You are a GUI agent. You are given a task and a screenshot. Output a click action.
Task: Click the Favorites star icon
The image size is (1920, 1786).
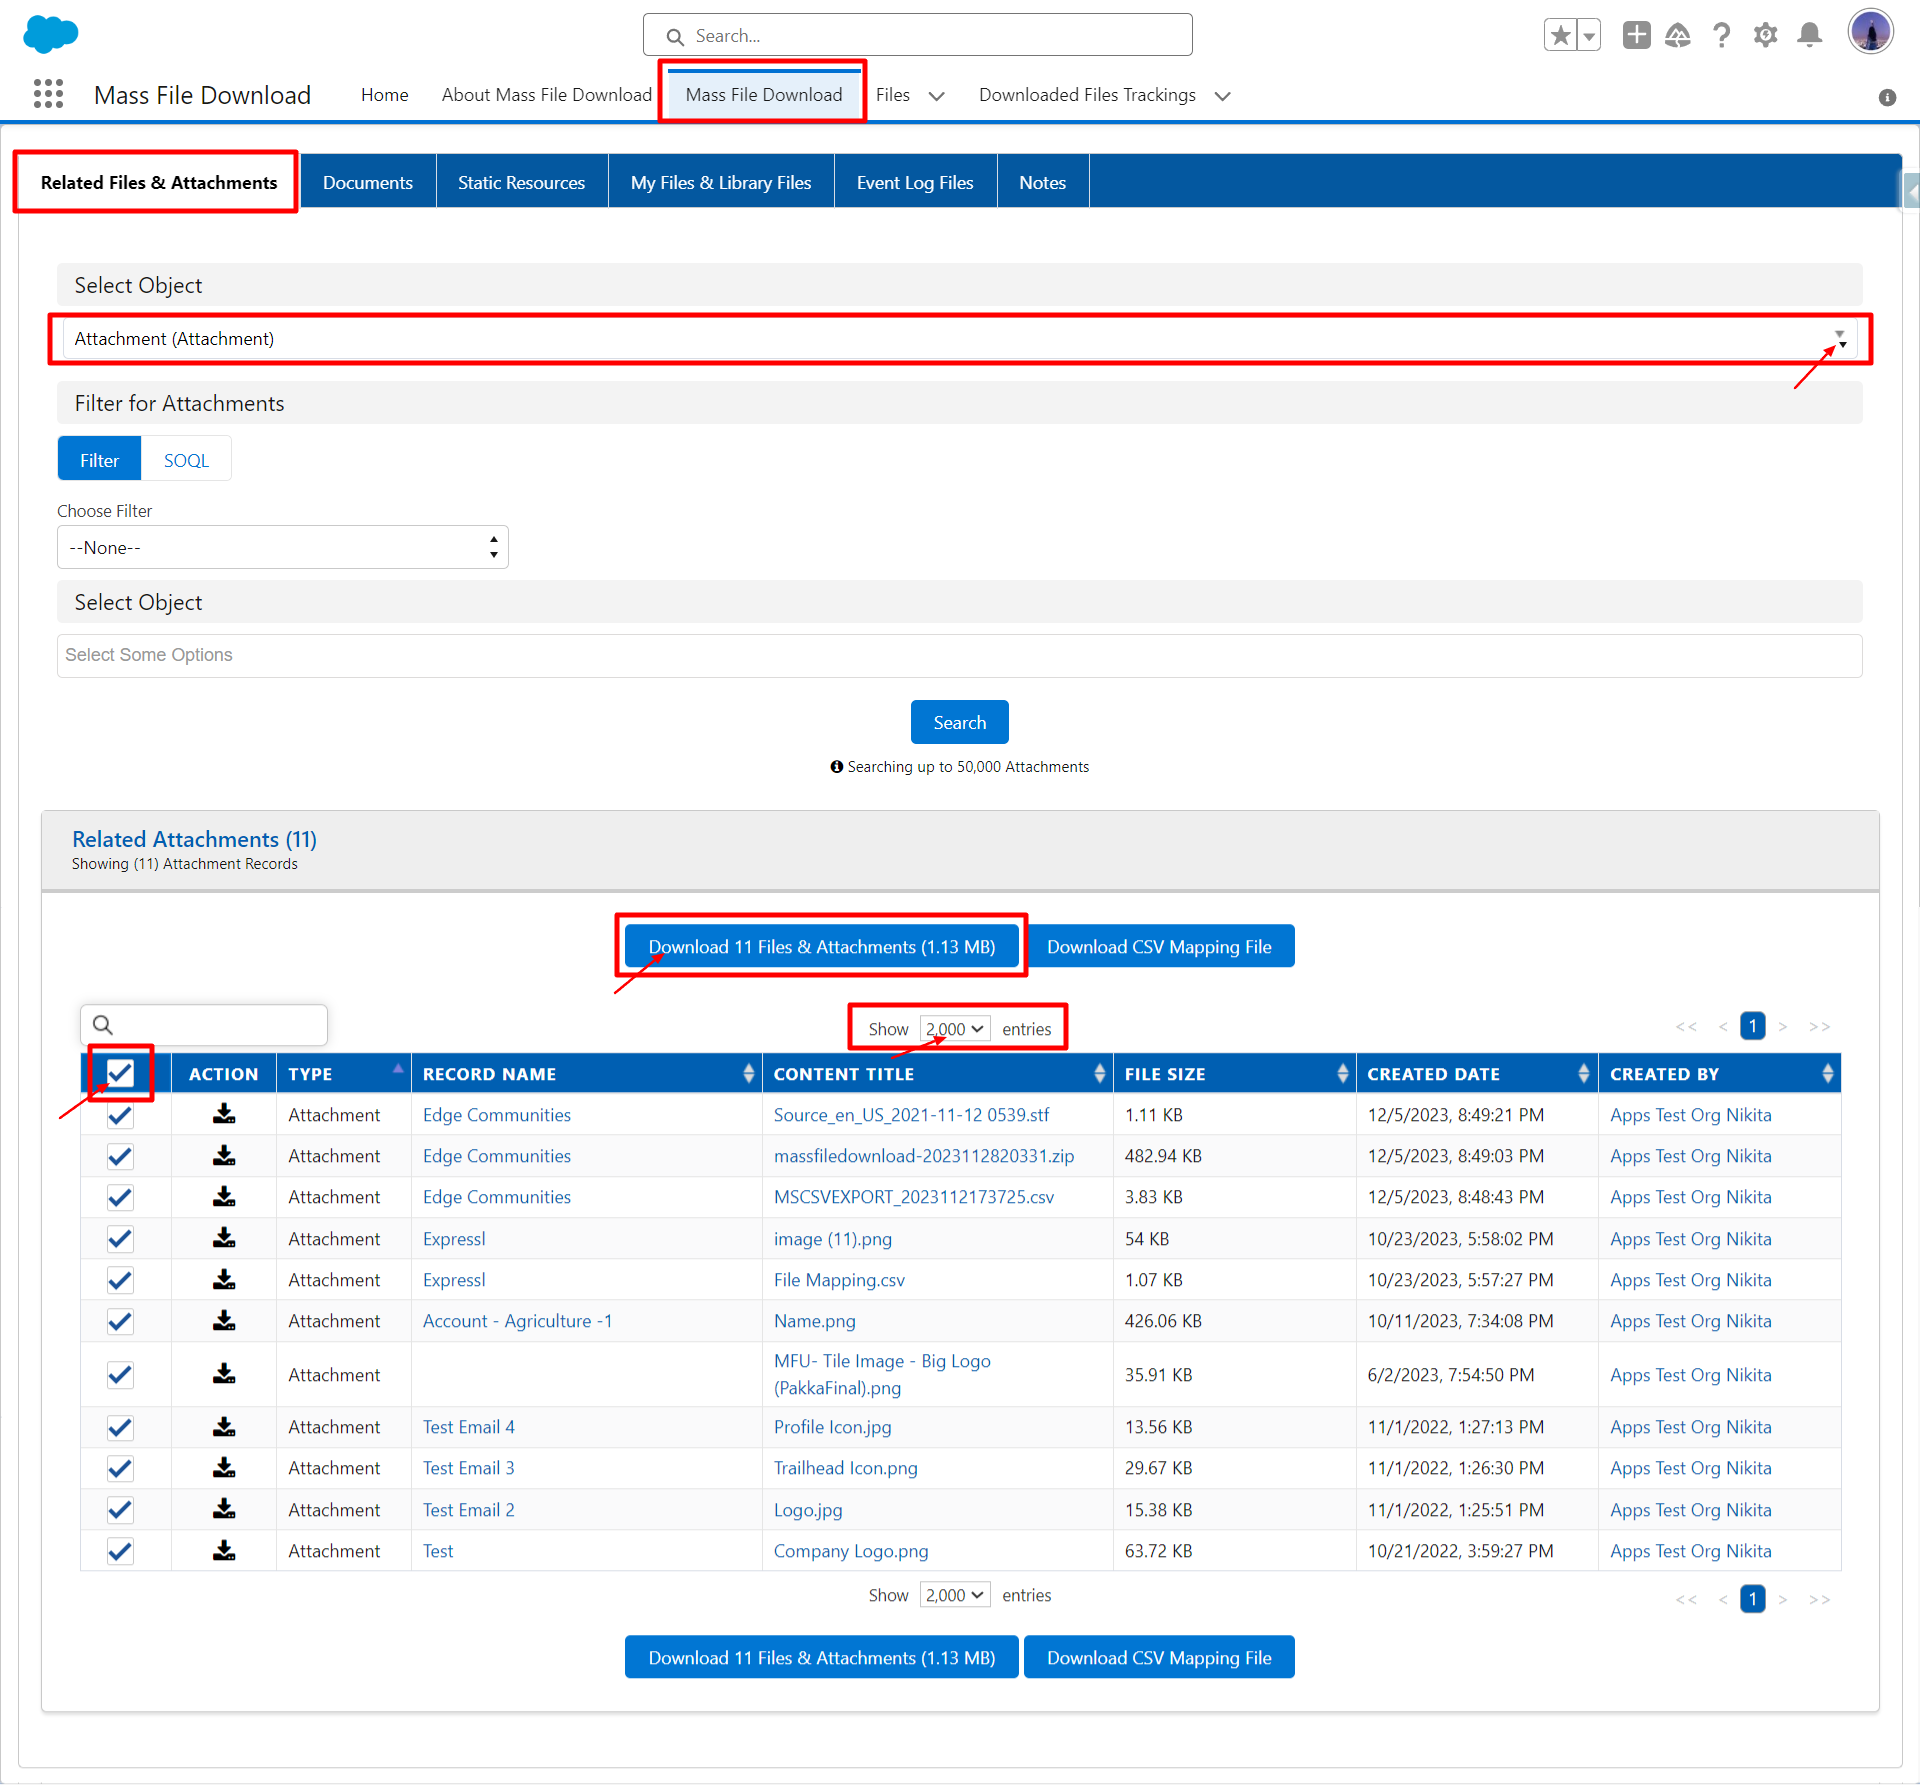tap(1560, 36)
